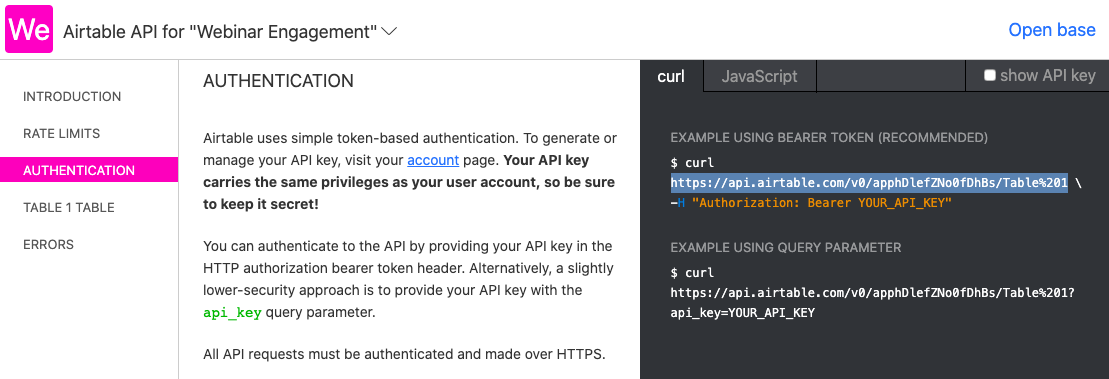The image size is (1109, 379).
Task: Click Example Using Bearer Token heading
Action: pos(829,137)
